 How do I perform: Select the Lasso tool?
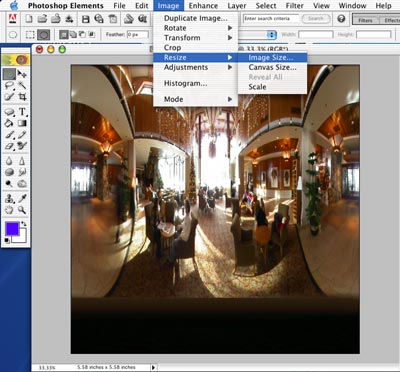pyautogui.click(x=9, y=85)
